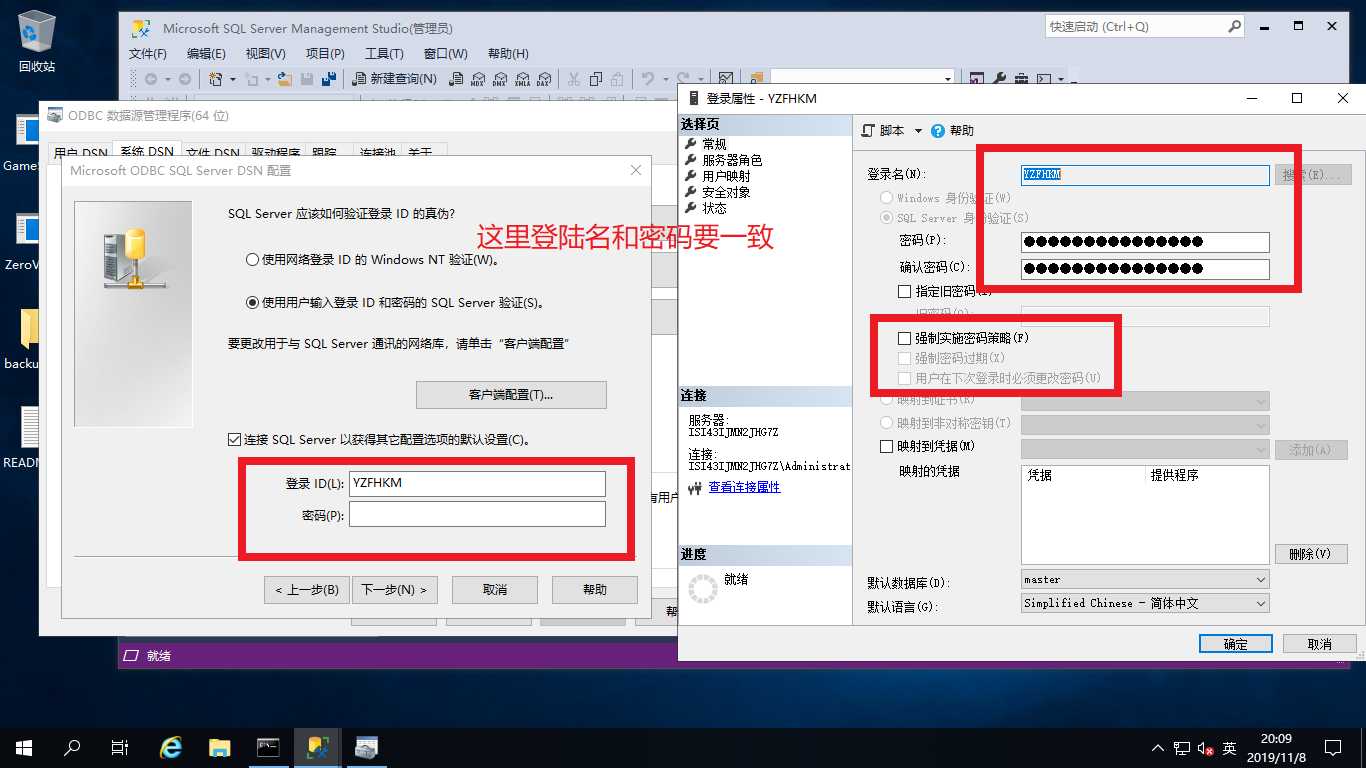Toggle 连接 SQL Server 以获得默认设置 checkbox

(234, 439)
